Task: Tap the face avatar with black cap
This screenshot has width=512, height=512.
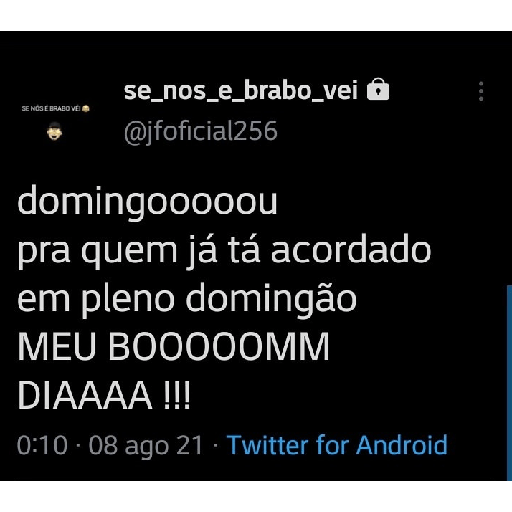Action: tap(55, 131)
